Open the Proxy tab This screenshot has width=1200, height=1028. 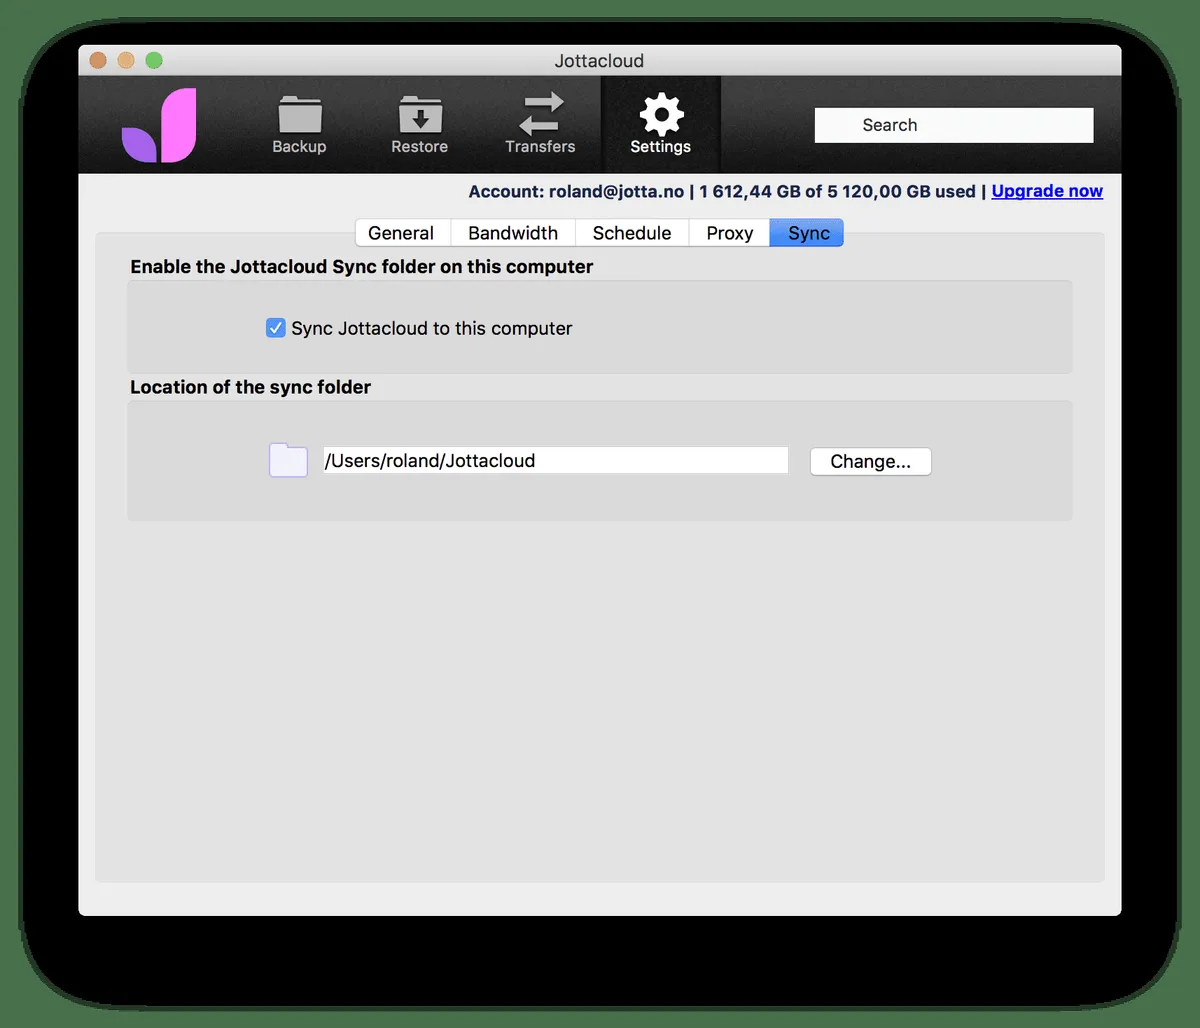(x=730, y=233)
